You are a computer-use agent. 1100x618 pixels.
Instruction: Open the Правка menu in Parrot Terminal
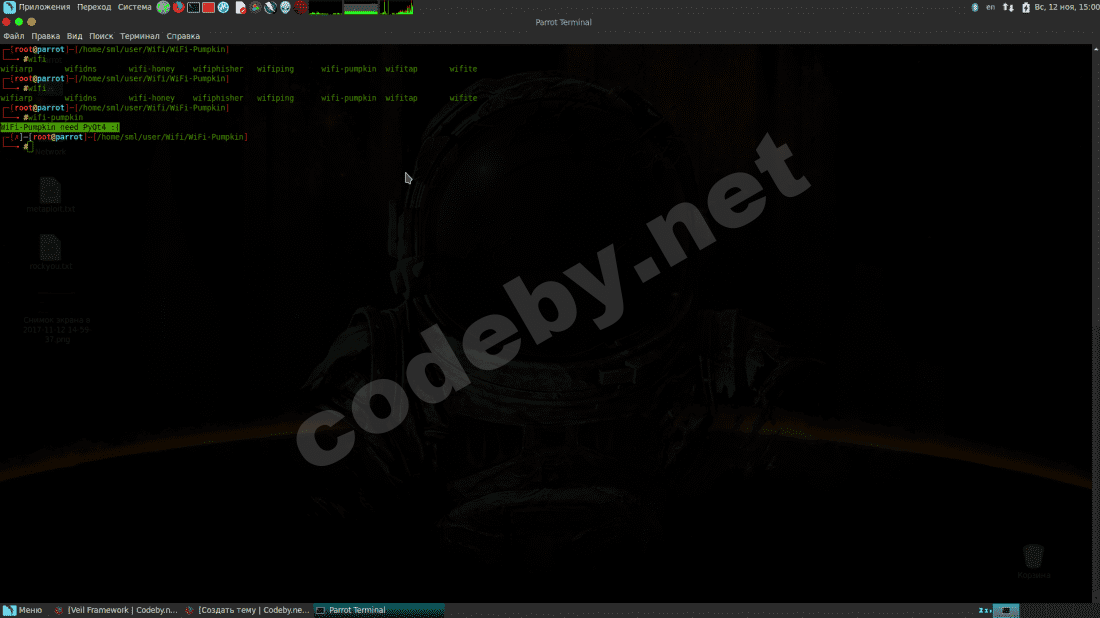tap(46, 36)
